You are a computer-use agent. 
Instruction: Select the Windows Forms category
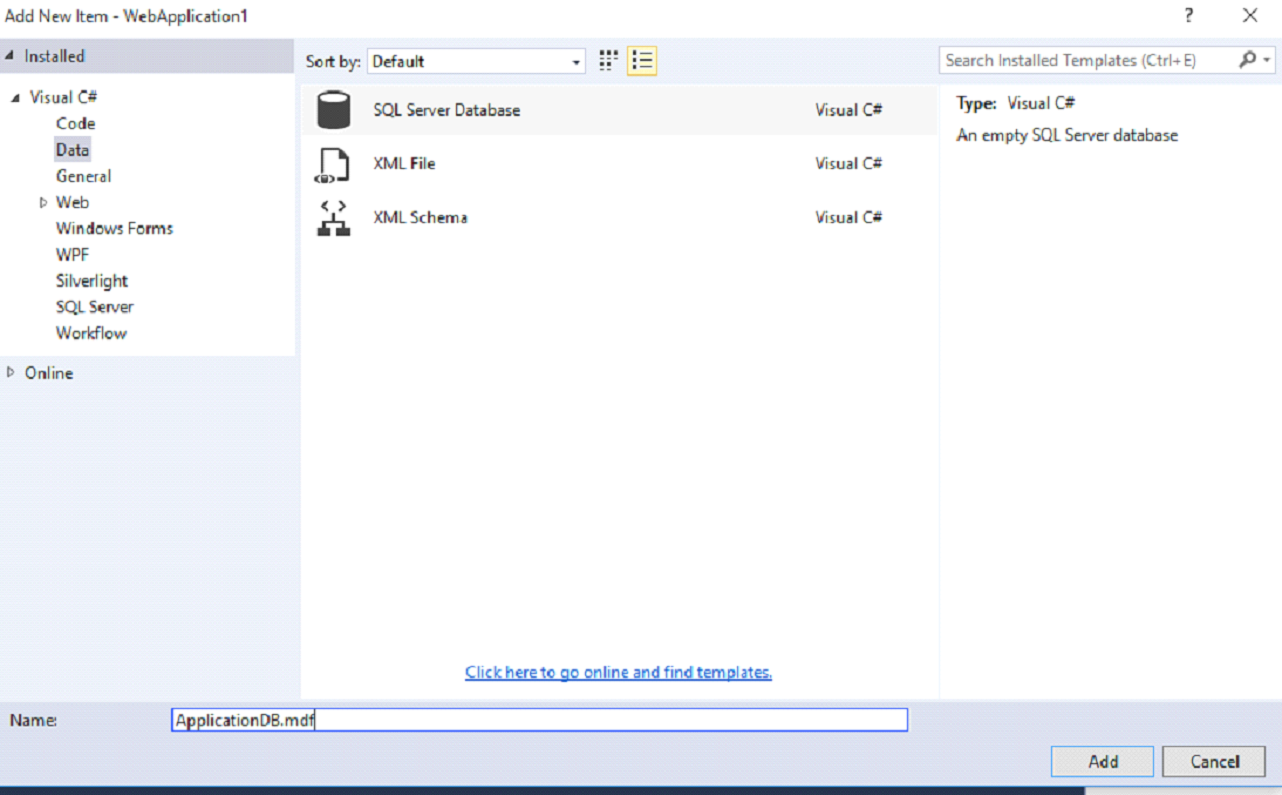(x=113, y=228)
